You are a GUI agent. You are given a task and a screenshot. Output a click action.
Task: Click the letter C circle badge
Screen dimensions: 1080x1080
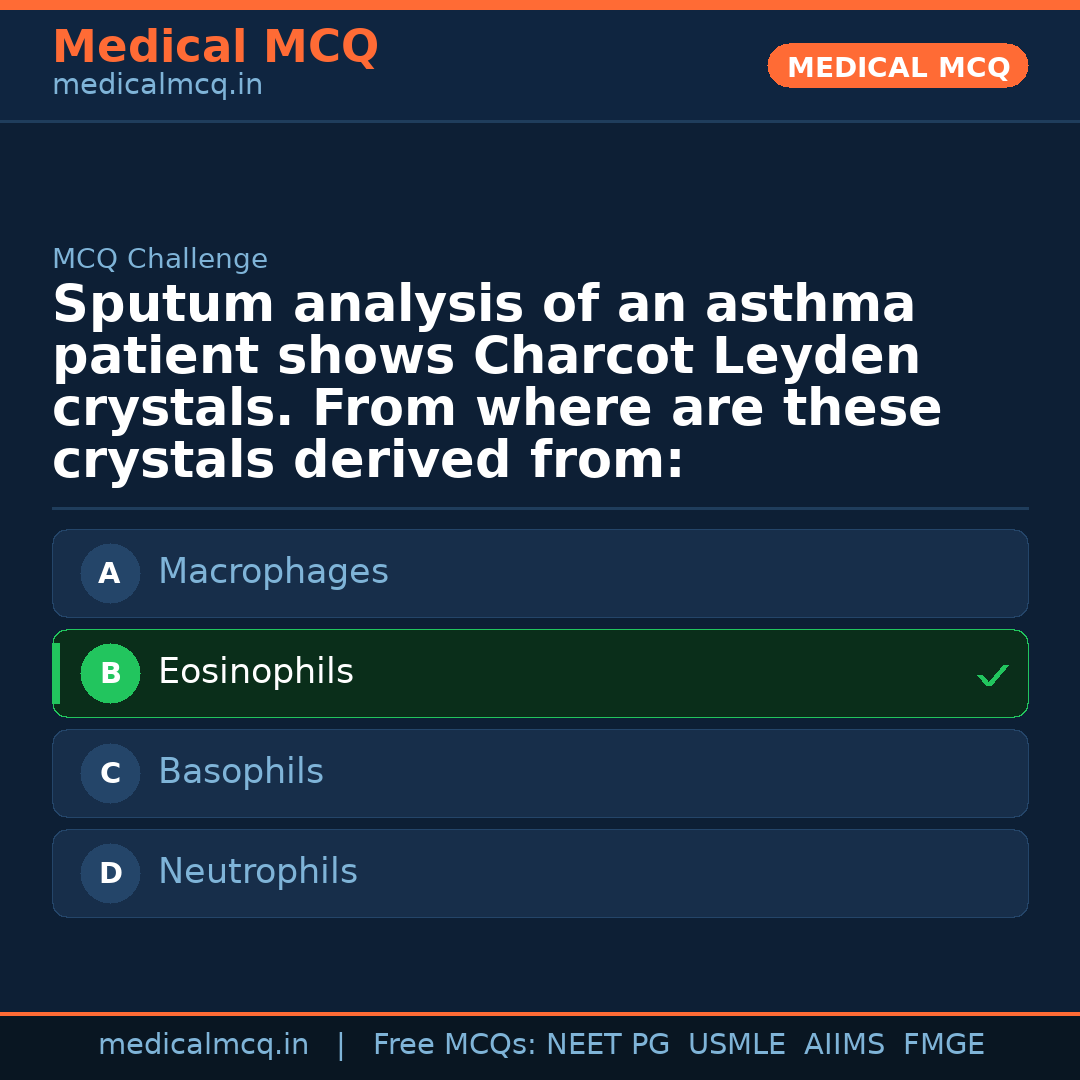pos(110,774)
